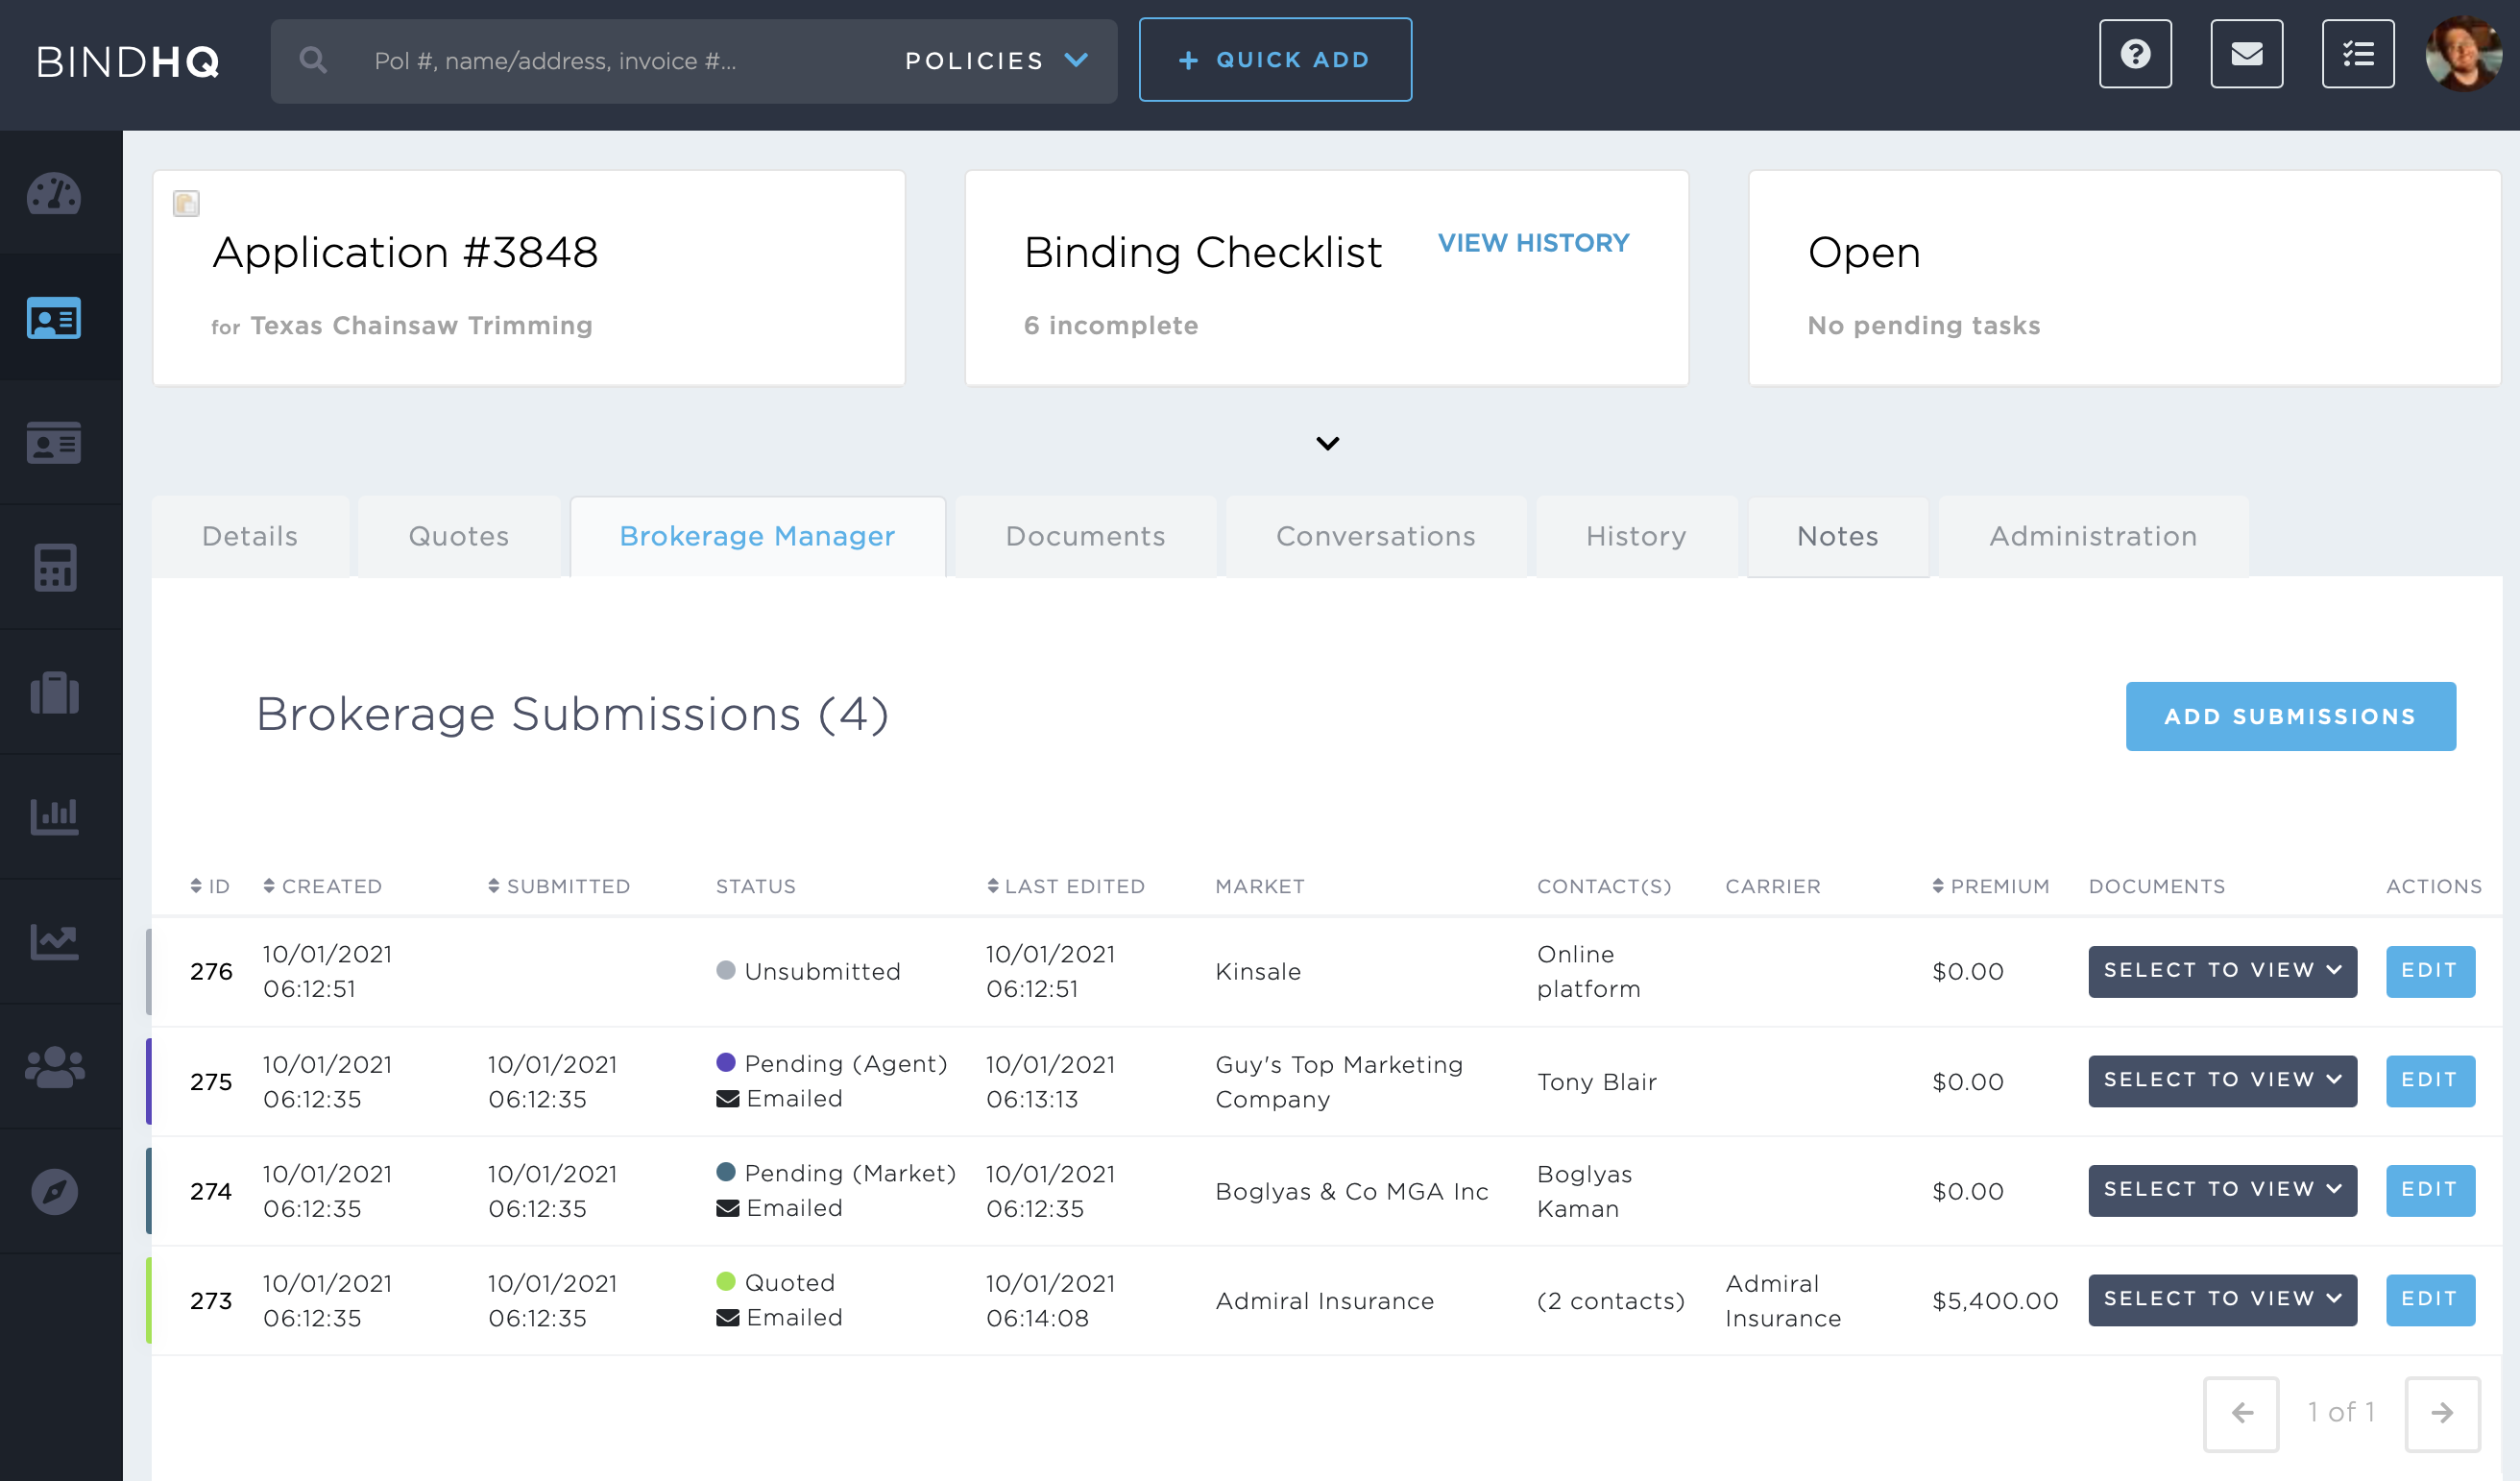Open the bar chart icon in sidebar

pos(54,817)
